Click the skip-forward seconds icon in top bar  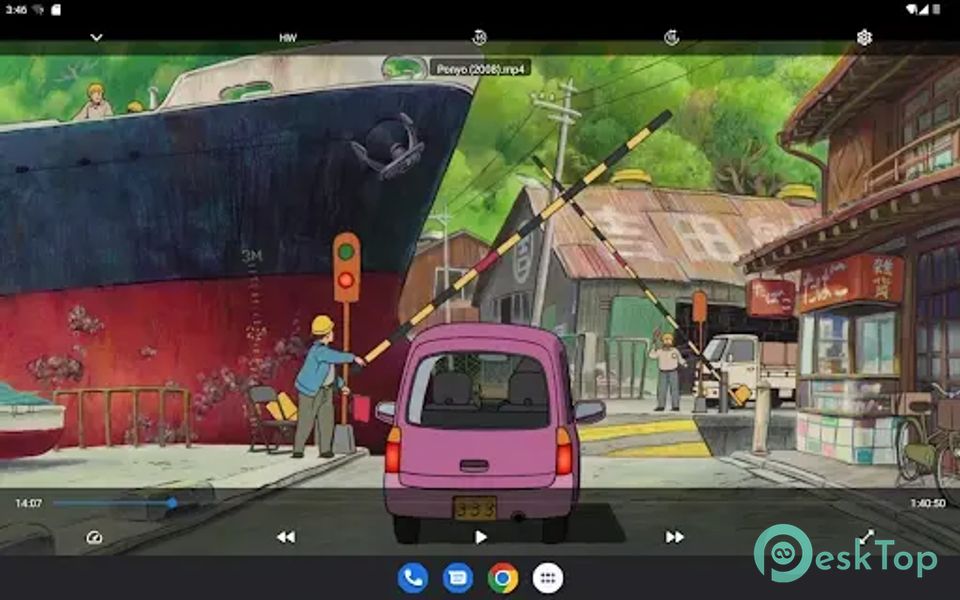(672, 37)
